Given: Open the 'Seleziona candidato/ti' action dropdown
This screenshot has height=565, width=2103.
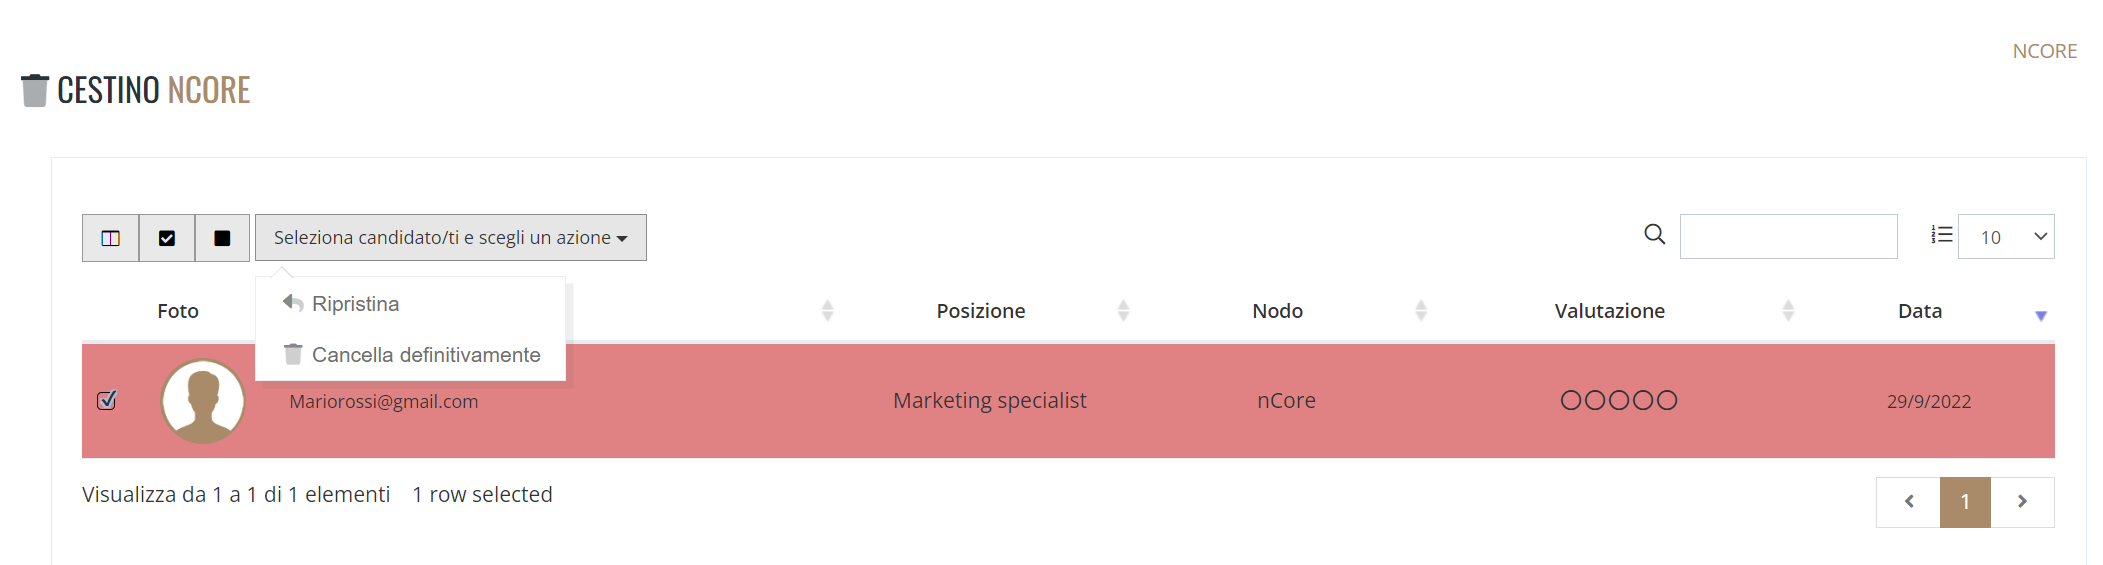Looking at the screenshot, I should [x=451, y=238].
